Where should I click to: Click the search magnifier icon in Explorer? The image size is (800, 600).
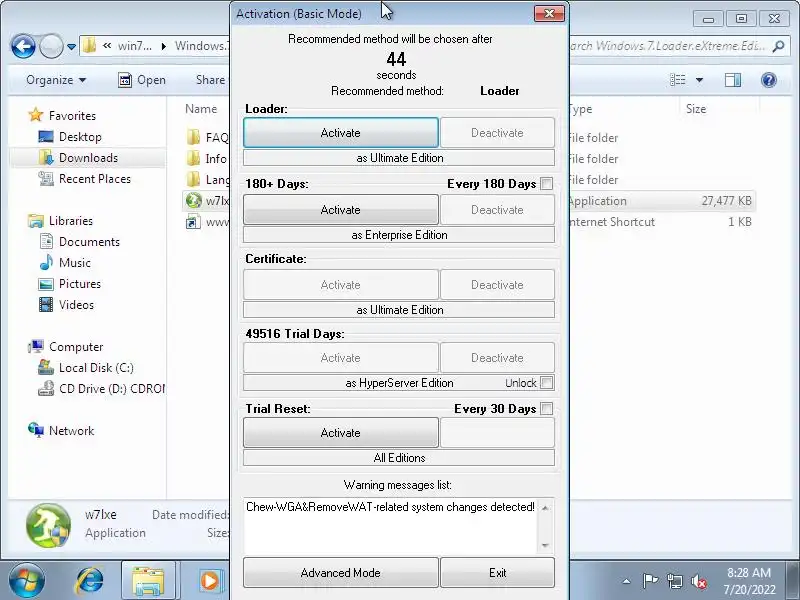[779, 46]
